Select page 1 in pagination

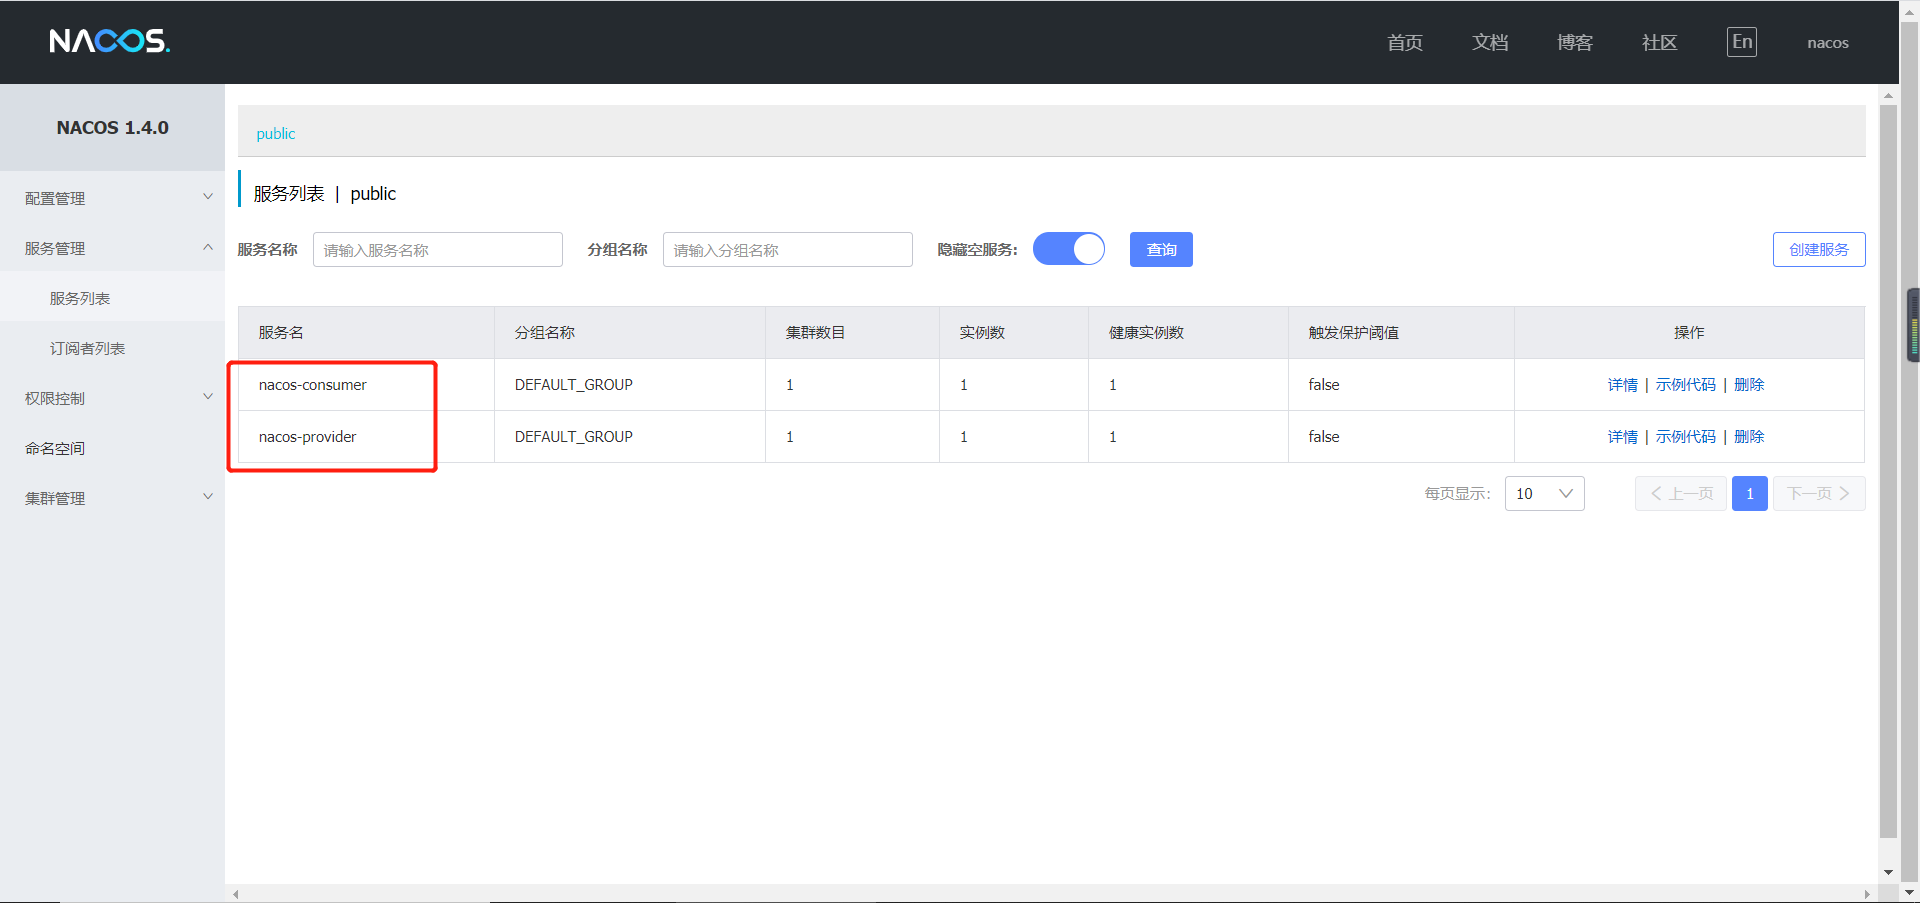tap(1750, 494)
